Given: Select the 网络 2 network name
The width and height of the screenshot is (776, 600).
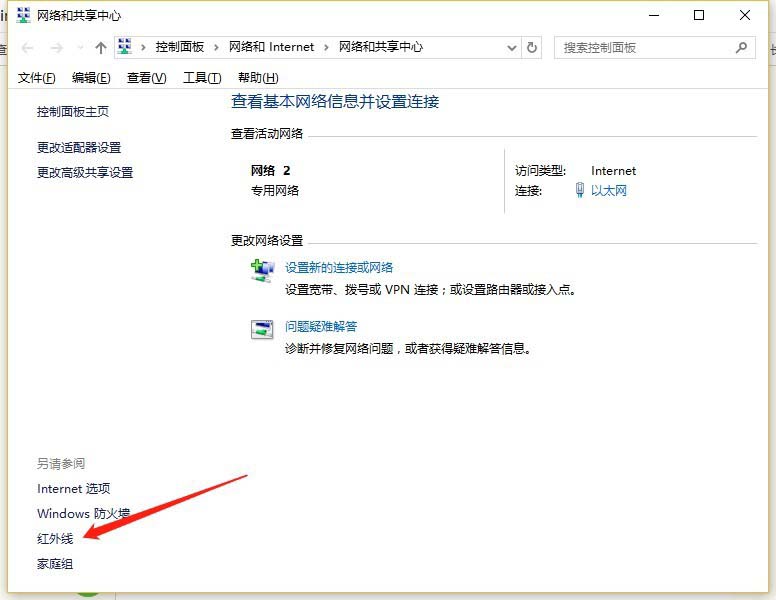Looking at the screenshot, I should tap(270, 171).
